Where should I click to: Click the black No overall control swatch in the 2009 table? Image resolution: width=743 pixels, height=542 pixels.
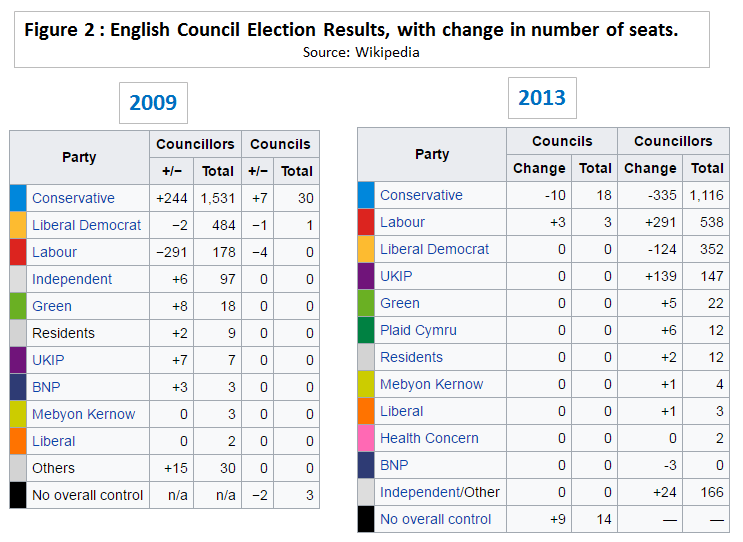[17, 495]
